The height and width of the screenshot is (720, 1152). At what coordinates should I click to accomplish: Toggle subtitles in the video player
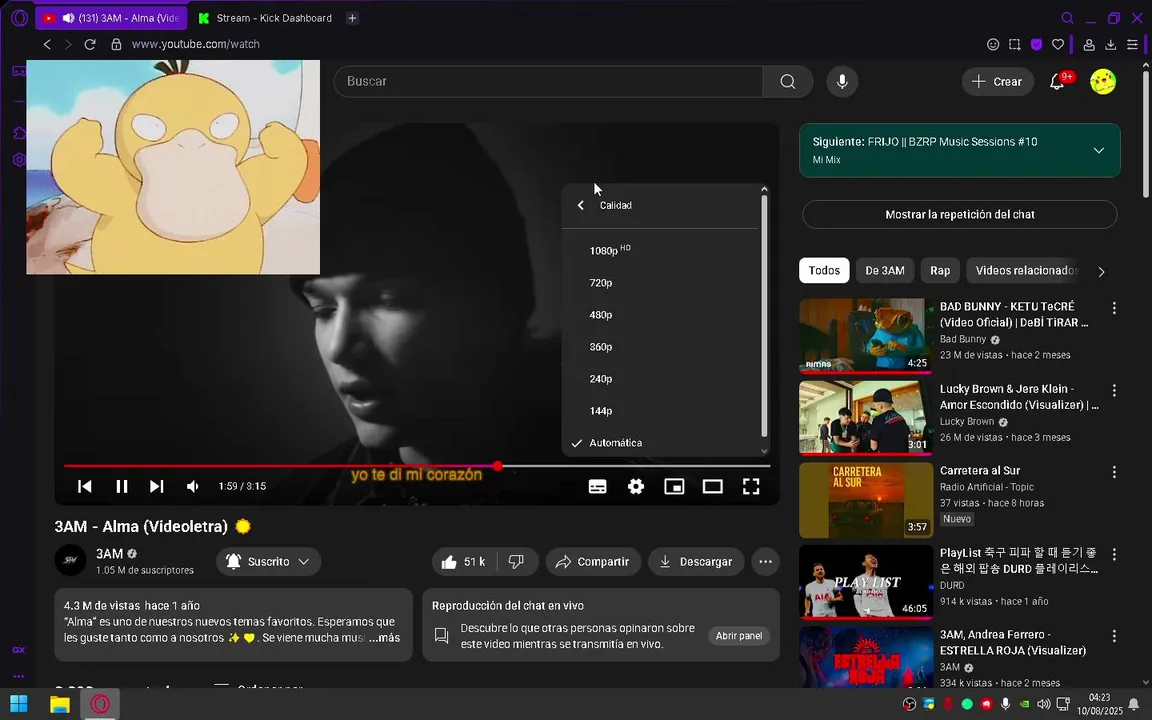click(x=597, y=486)
